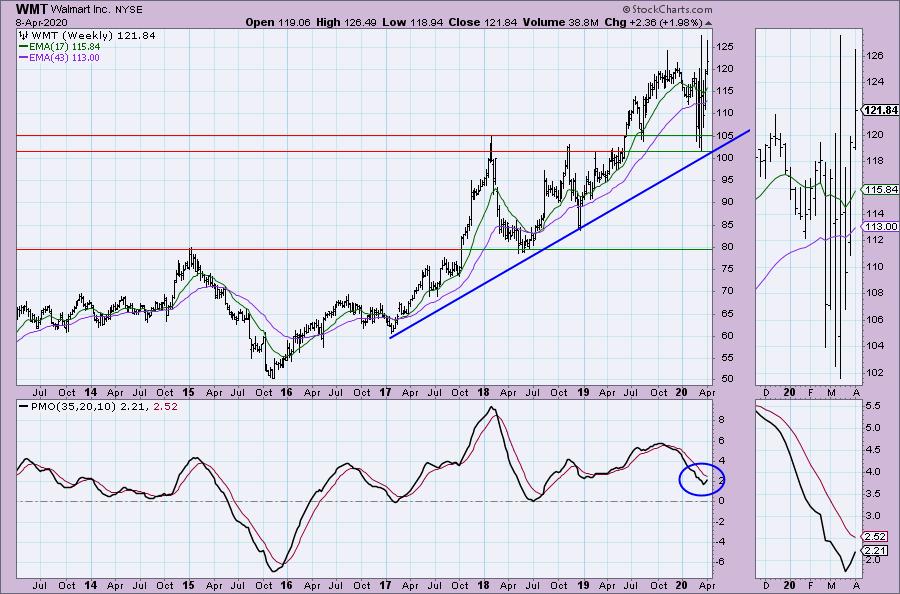Click the EMA(43) 113.00 legend entry
900x594 pixels.
click(64, 57)
